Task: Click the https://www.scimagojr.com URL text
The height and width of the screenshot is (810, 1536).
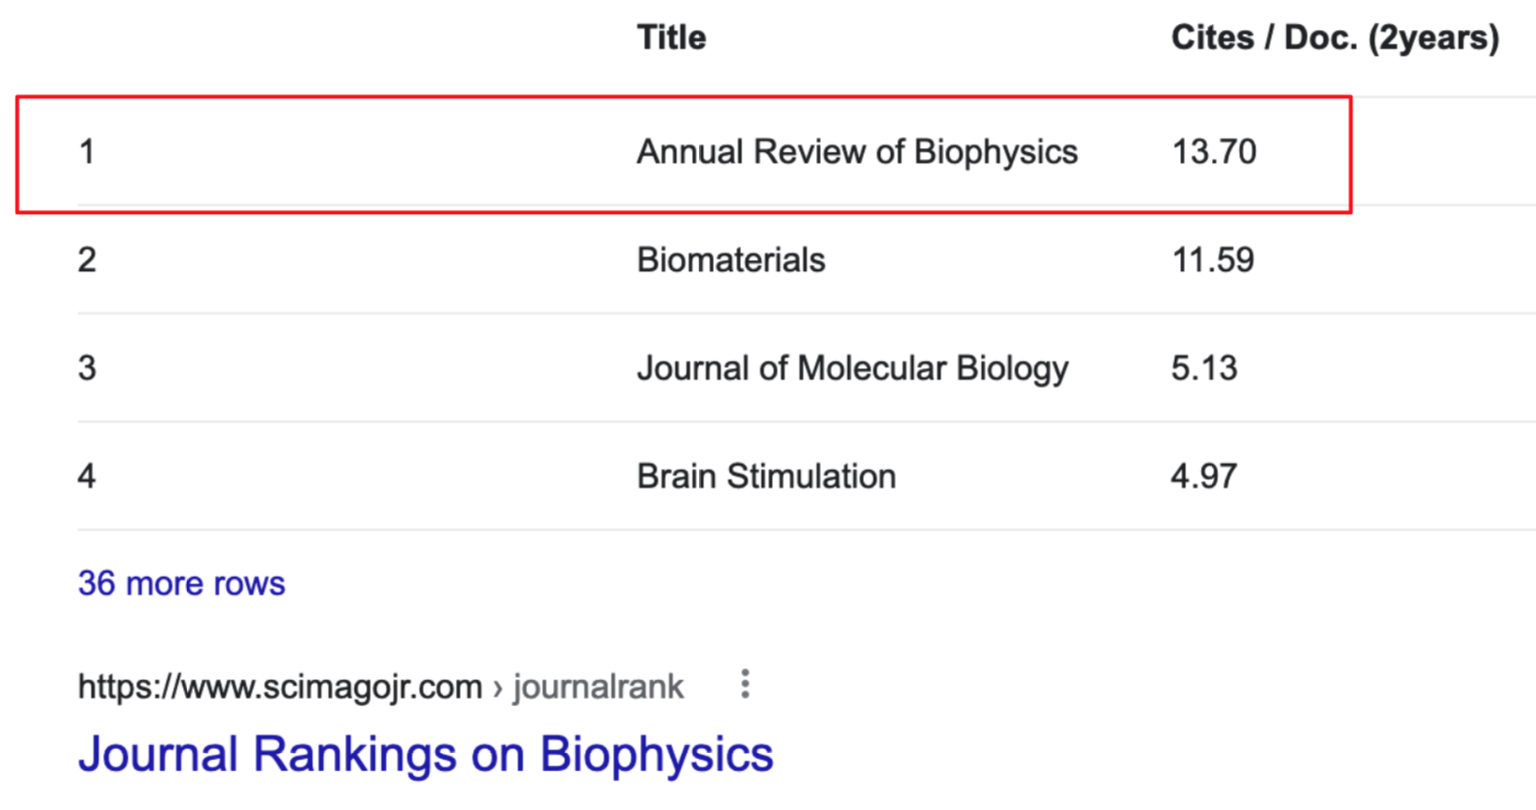Action: pos(280,687)
